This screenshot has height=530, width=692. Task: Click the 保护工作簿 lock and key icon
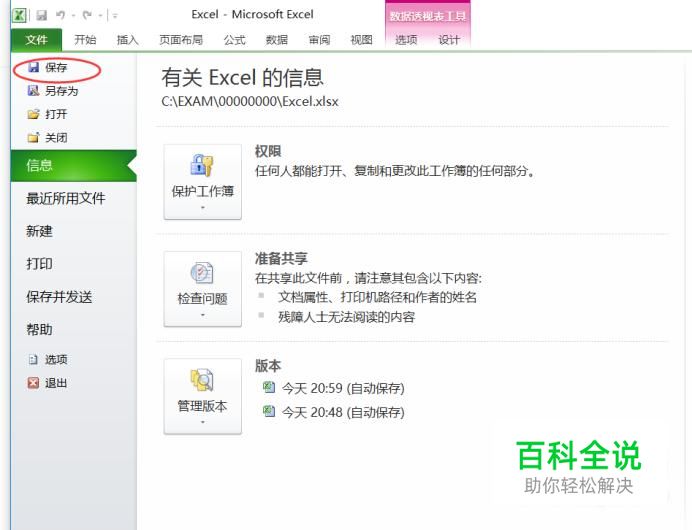[202, 165]
